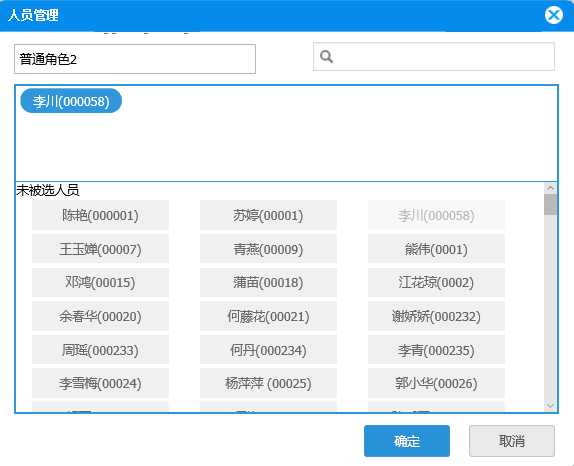Remove selected person 李川(000058) tag
This screenshot has height=466, width=574.
click(71, 101)
